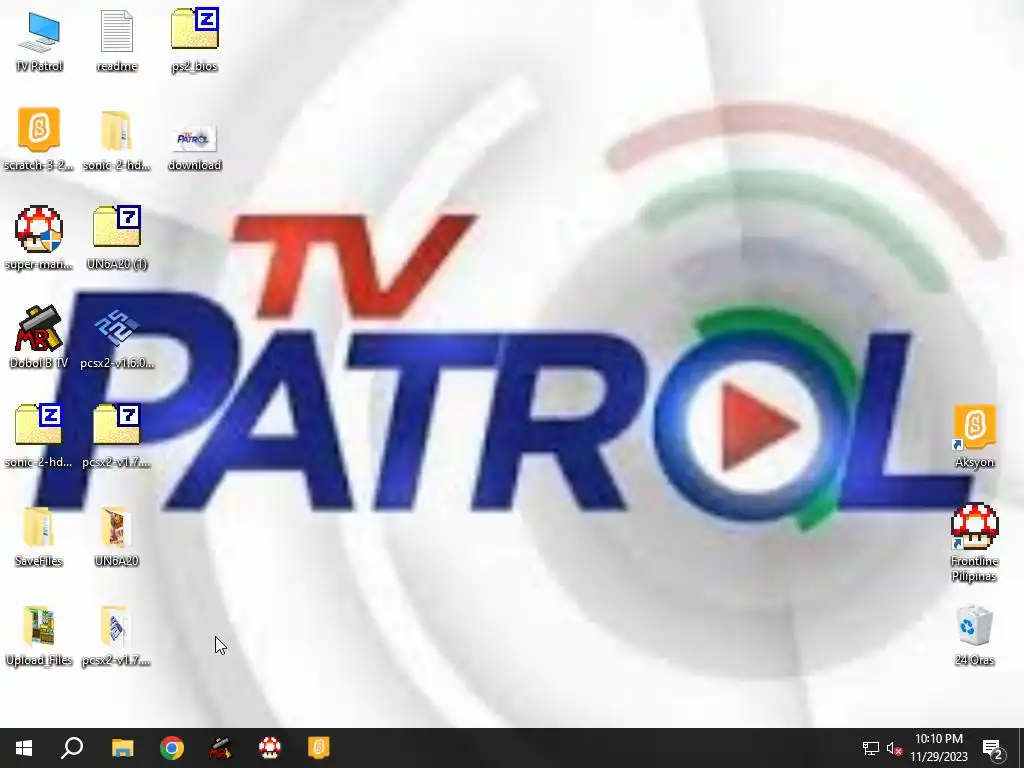Screen dimensions: 1024x768
Task: Open the Windows Start menu
Action: [x=24, y=748]
